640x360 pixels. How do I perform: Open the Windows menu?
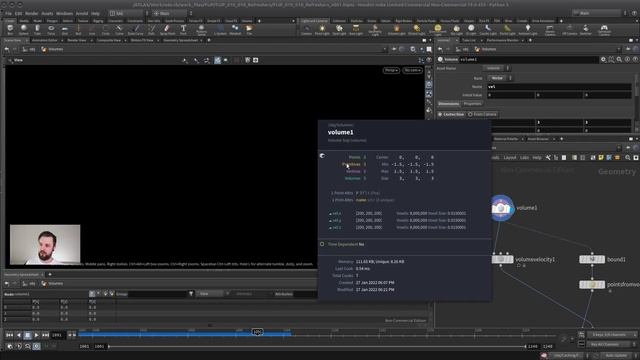click(x=64, y=13)
